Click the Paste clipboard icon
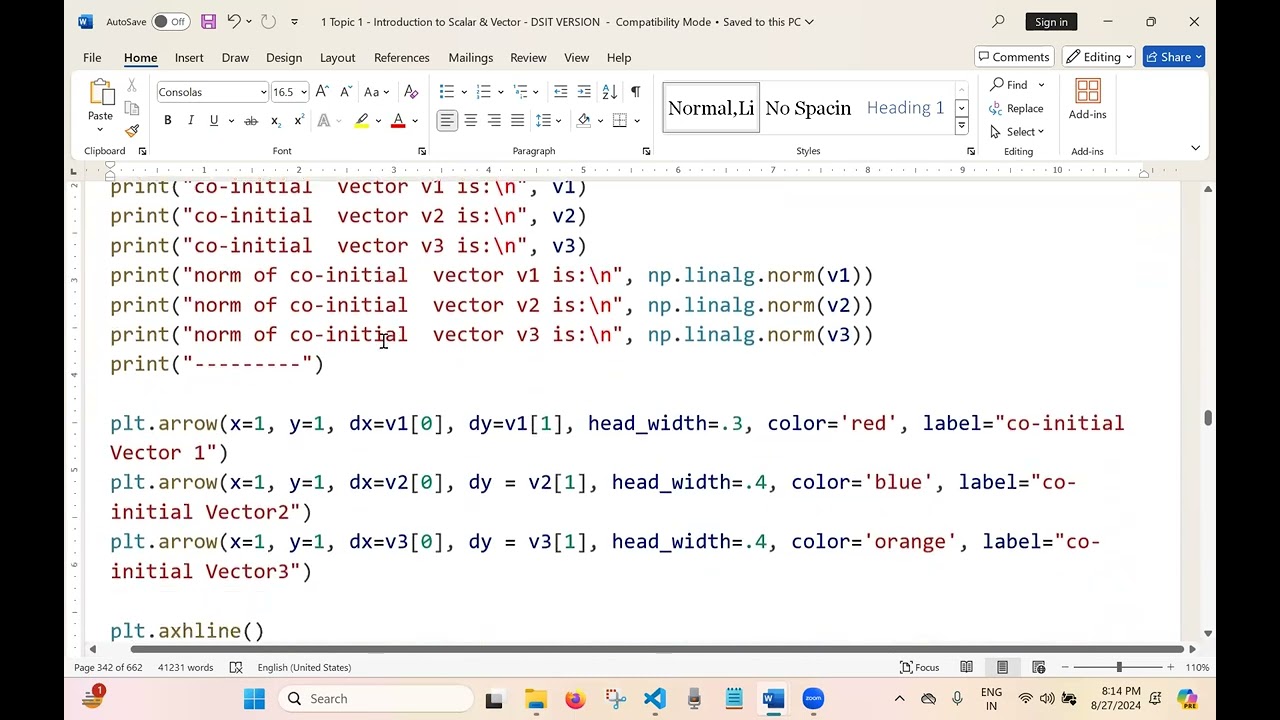The height and width of the screenshot is (720, 1280). point(101,94)
